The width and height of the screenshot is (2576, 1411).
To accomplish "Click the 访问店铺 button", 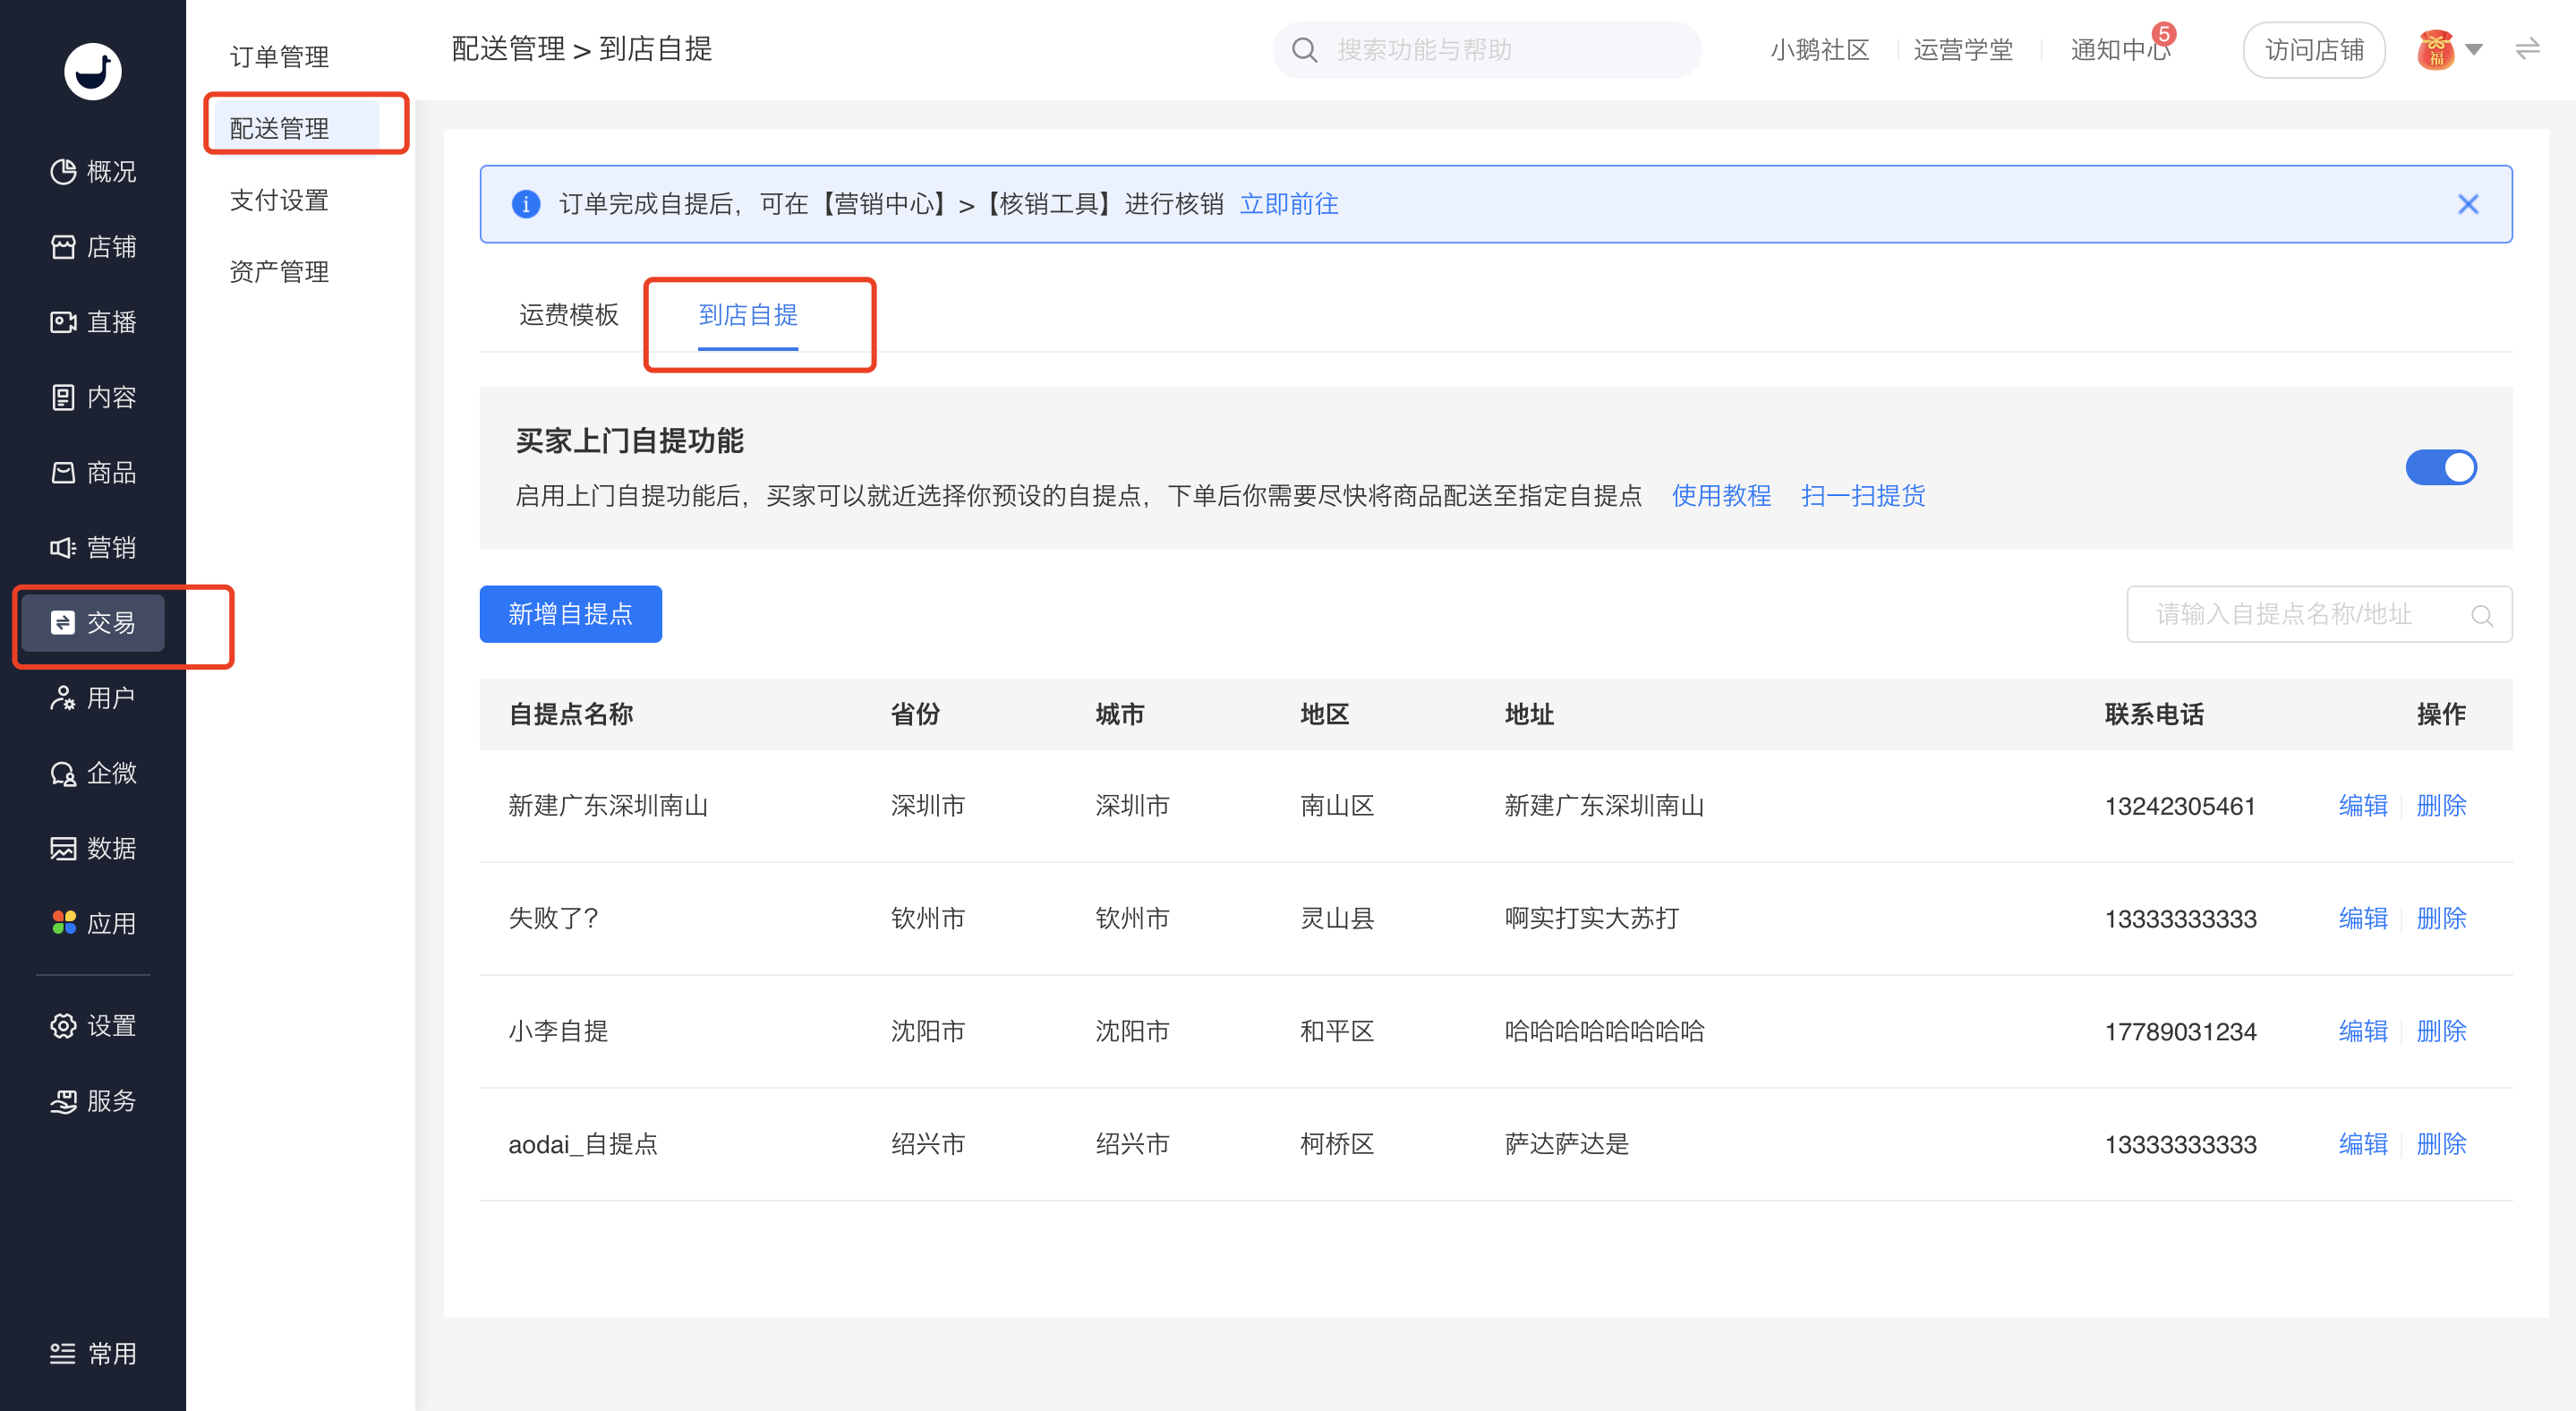I will coord(2314,50).
